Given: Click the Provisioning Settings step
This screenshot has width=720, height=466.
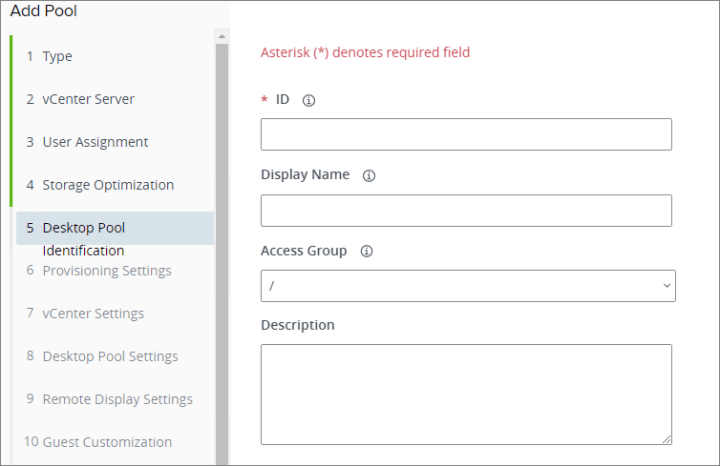Looking at the screenshot, I should [107, 271].
